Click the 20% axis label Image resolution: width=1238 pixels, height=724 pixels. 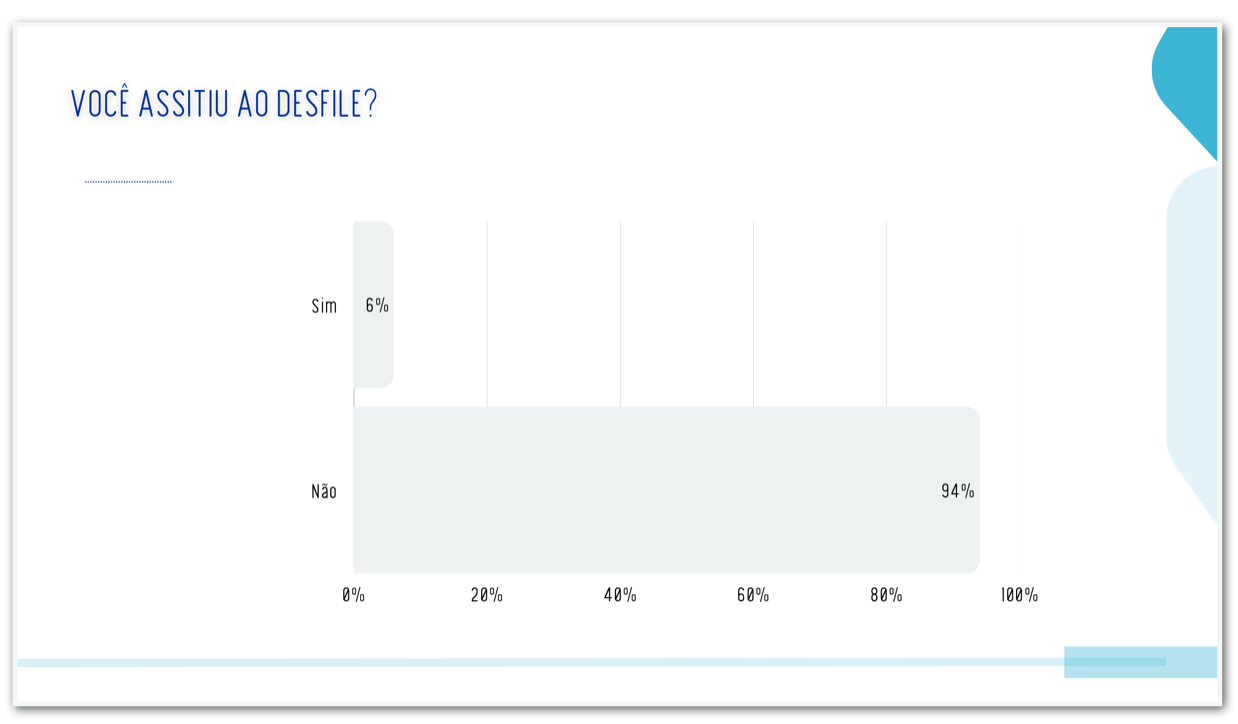(x=486, y=595)
